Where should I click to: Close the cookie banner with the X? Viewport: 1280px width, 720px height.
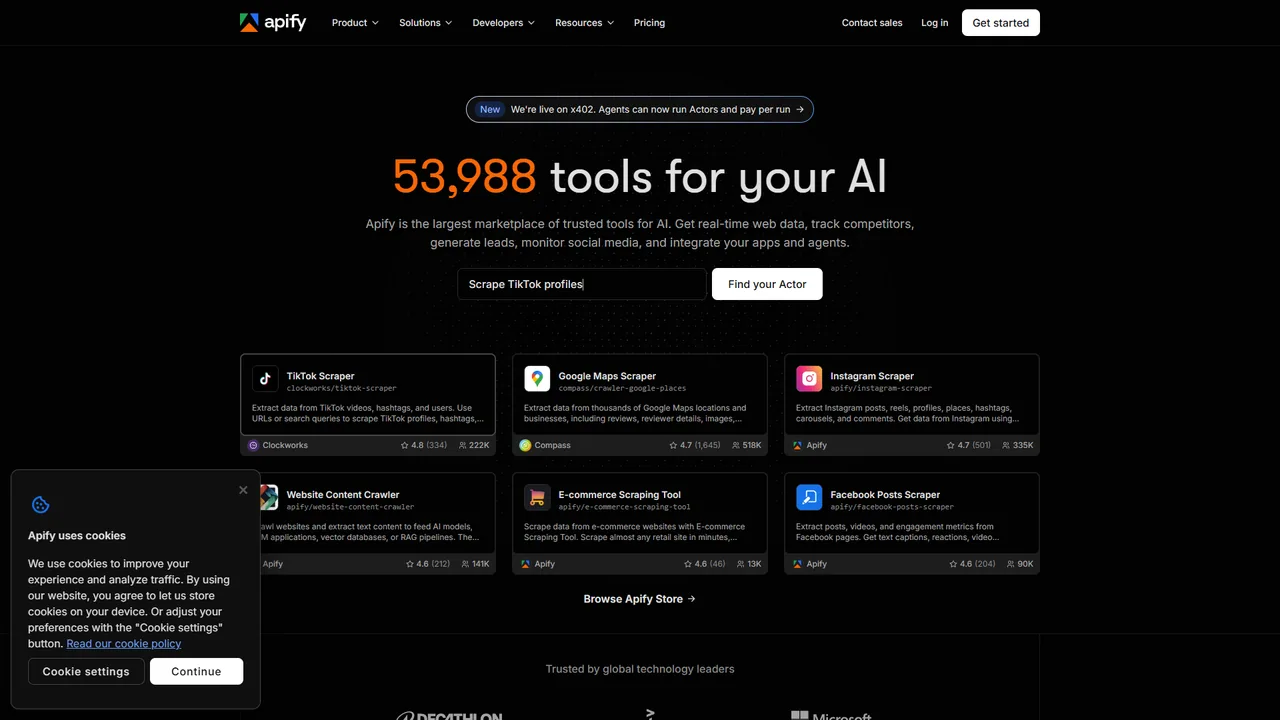tap(243, 490)
